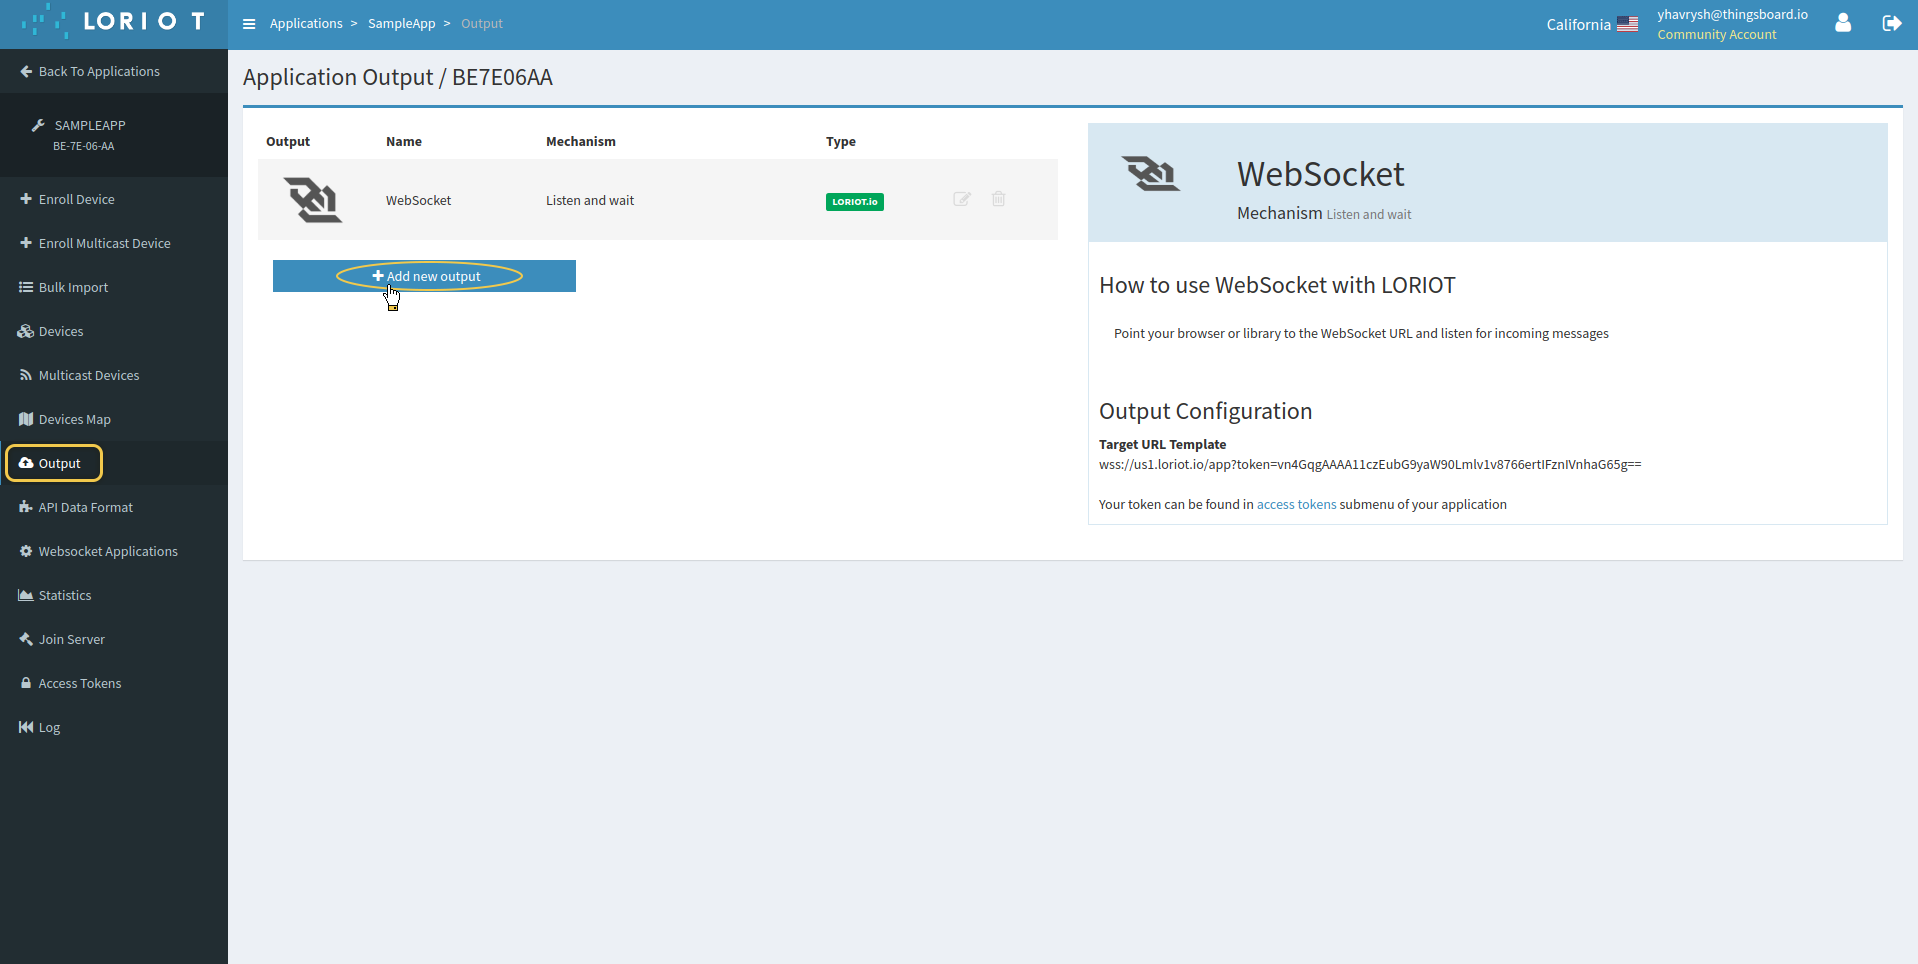Screen dimensions: 1918x964
Task: Click the logout icon
Action: (1891, 23)
